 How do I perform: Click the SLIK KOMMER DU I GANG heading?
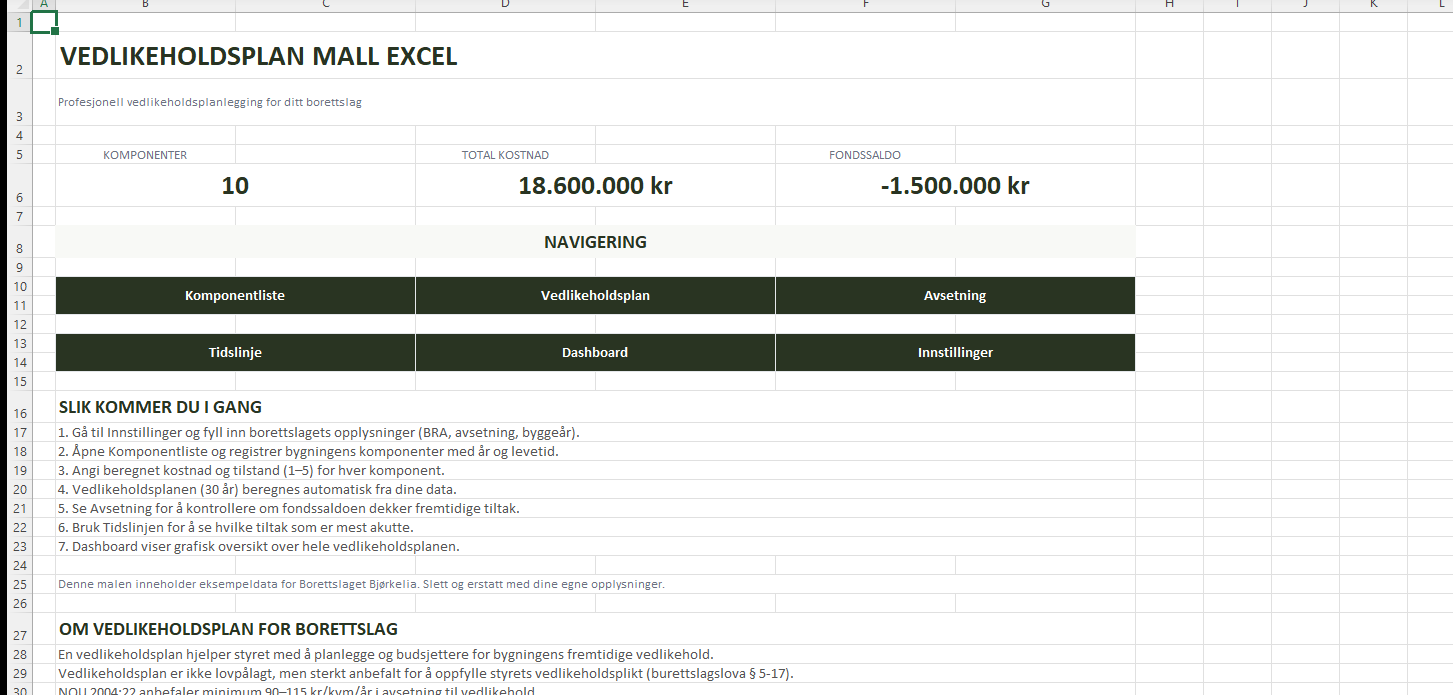pyautogui.click(x=160, y=407)
